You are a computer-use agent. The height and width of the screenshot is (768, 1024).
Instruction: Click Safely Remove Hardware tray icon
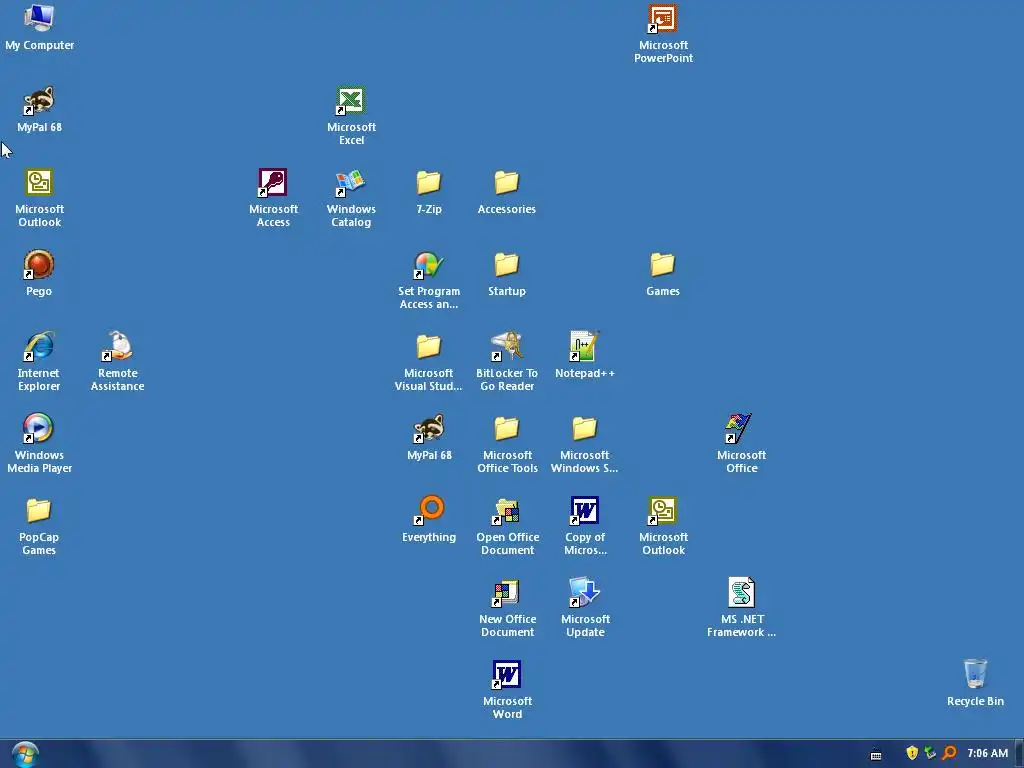[x=930, y=753]
